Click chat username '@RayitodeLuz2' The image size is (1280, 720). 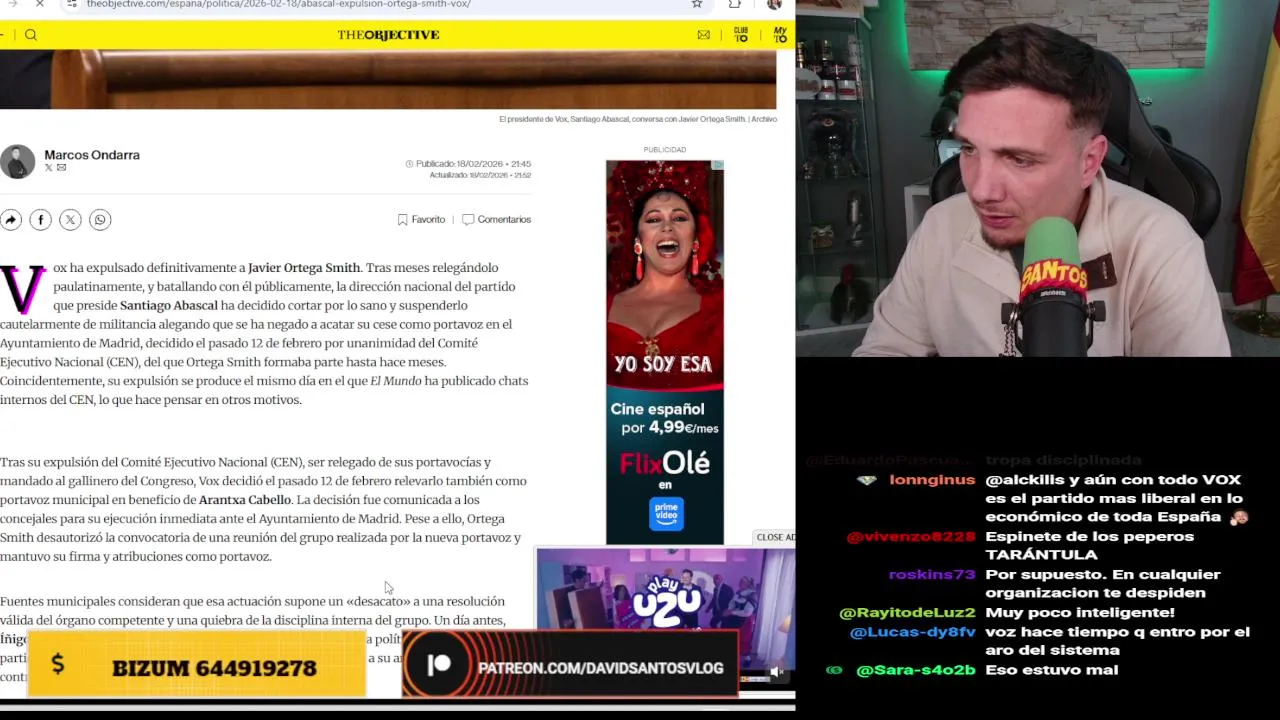coord(907,613)
